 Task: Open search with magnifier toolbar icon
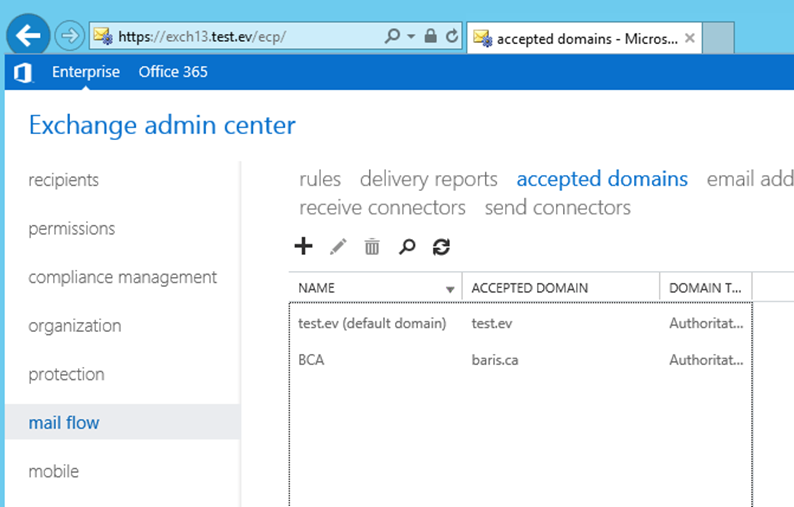coord(407,247)
